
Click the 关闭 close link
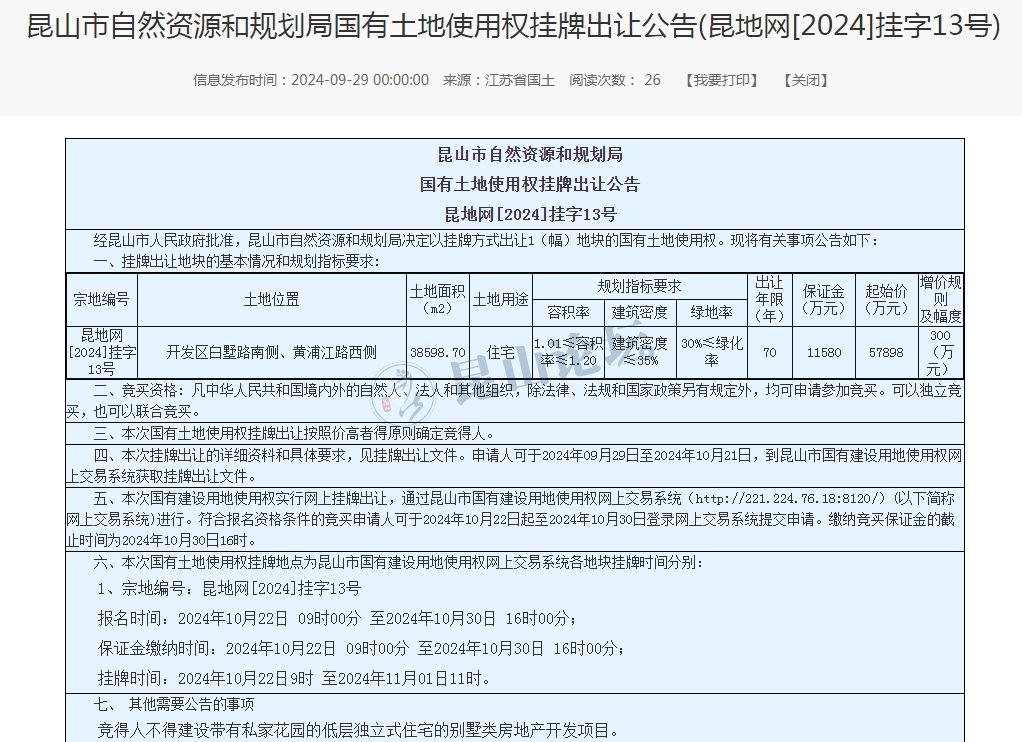point(806,80)
